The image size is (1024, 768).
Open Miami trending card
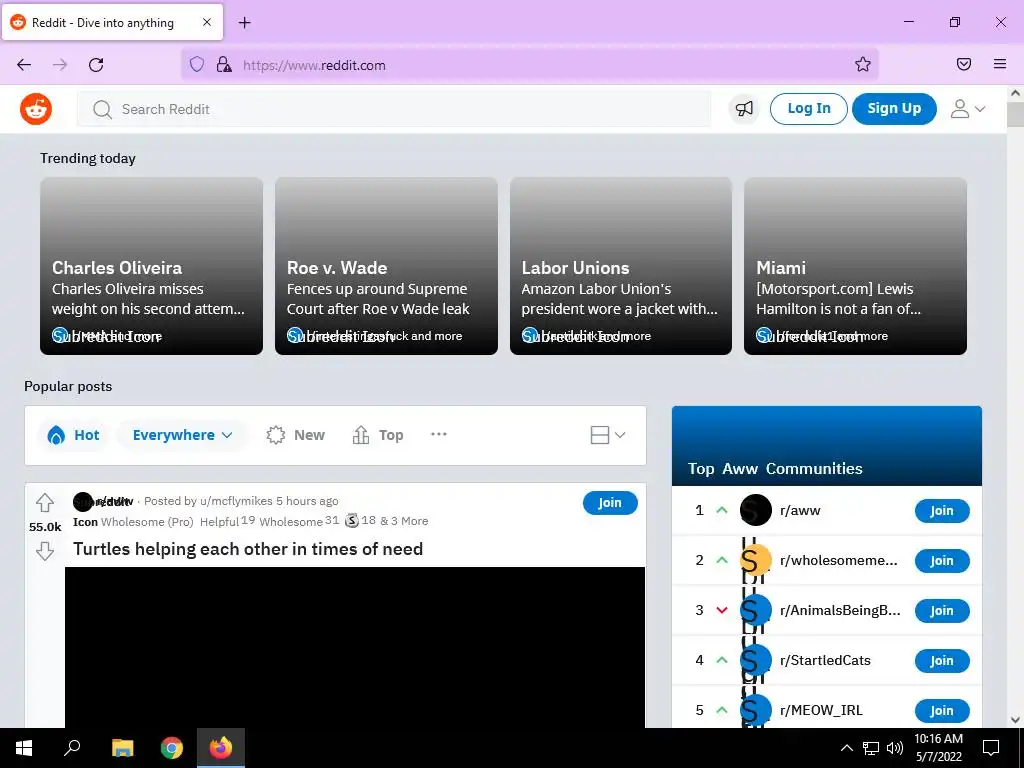pos(855,266)
